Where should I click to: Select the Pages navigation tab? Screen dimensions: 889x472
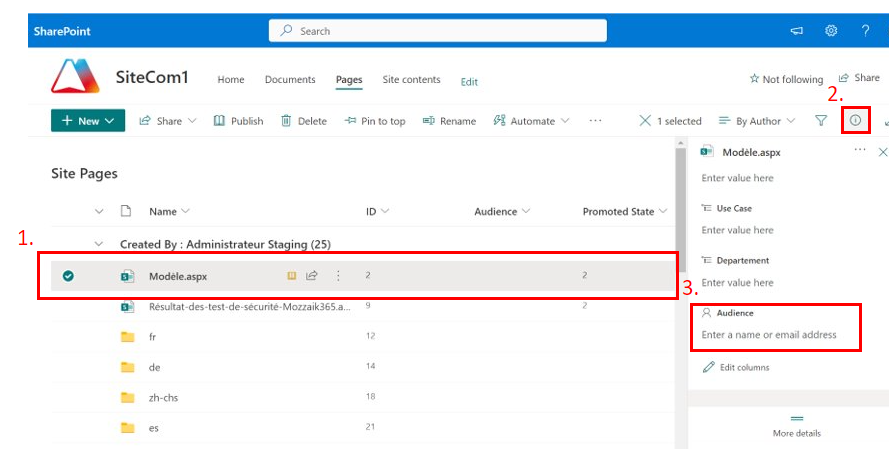[x=349, y=80]
